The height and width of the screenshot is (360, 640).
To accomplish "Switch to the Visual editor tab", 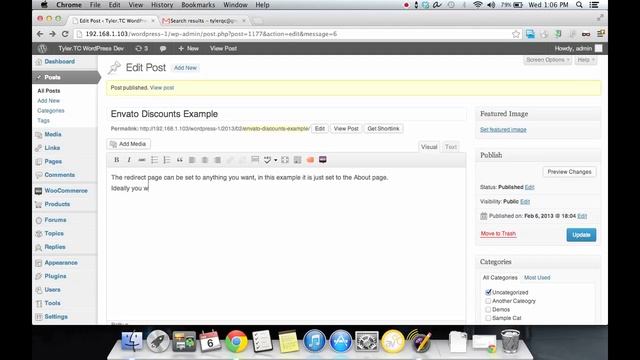I will (429, 147).
